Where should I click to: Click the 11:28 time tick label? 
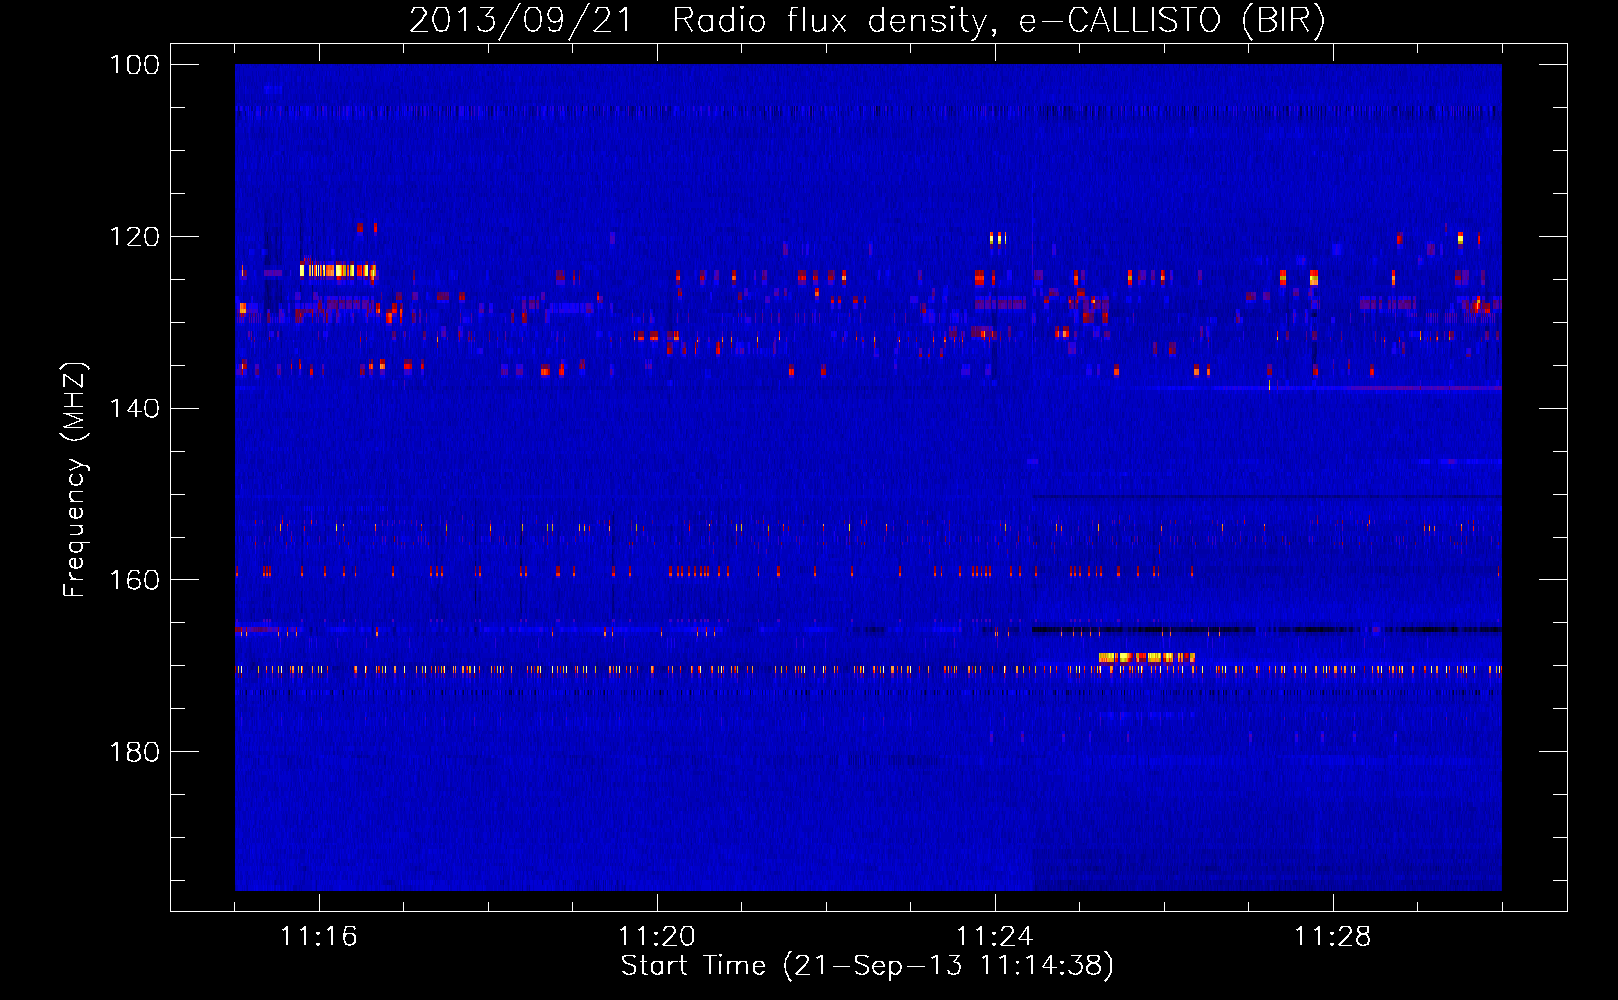[x=1333, y=936]
